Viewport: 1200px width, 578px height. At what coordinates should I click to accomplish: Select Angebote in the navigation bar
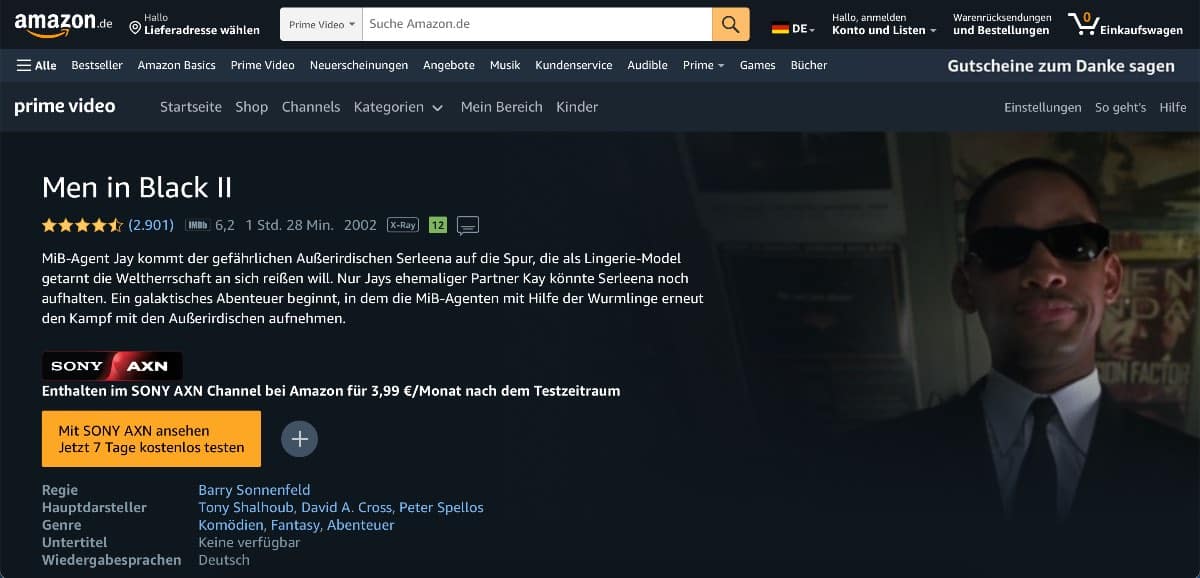[x=449, y=65]
